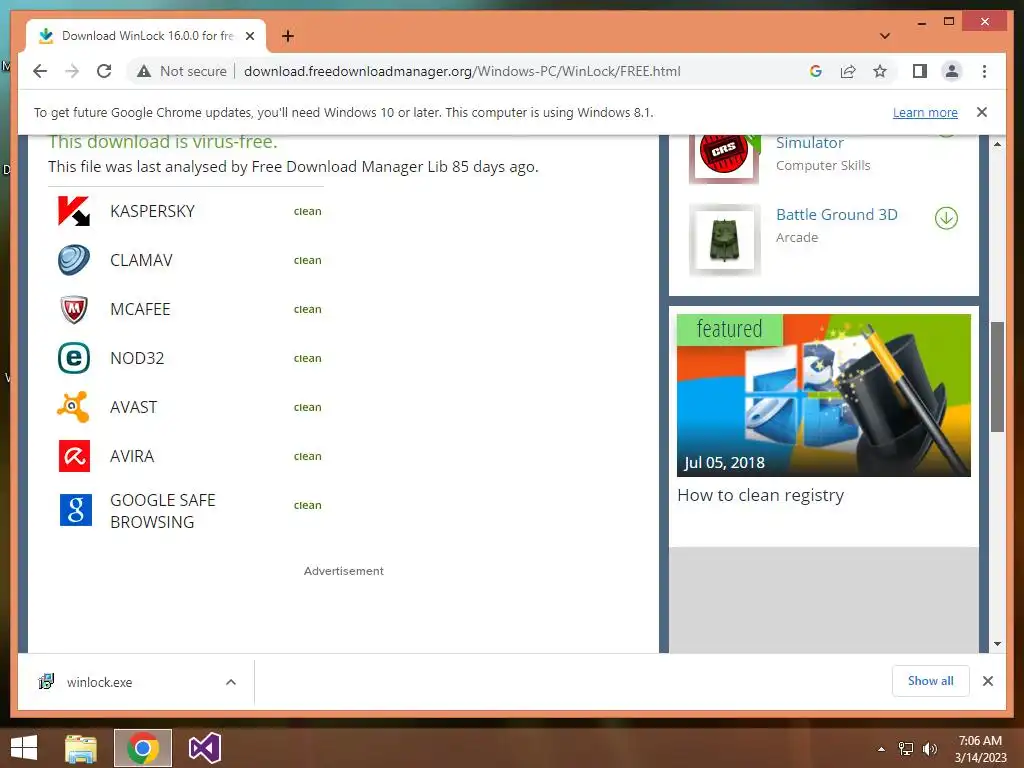
Task: Expand winlock.exe download options chevron
Action: [x=231, y=682]
